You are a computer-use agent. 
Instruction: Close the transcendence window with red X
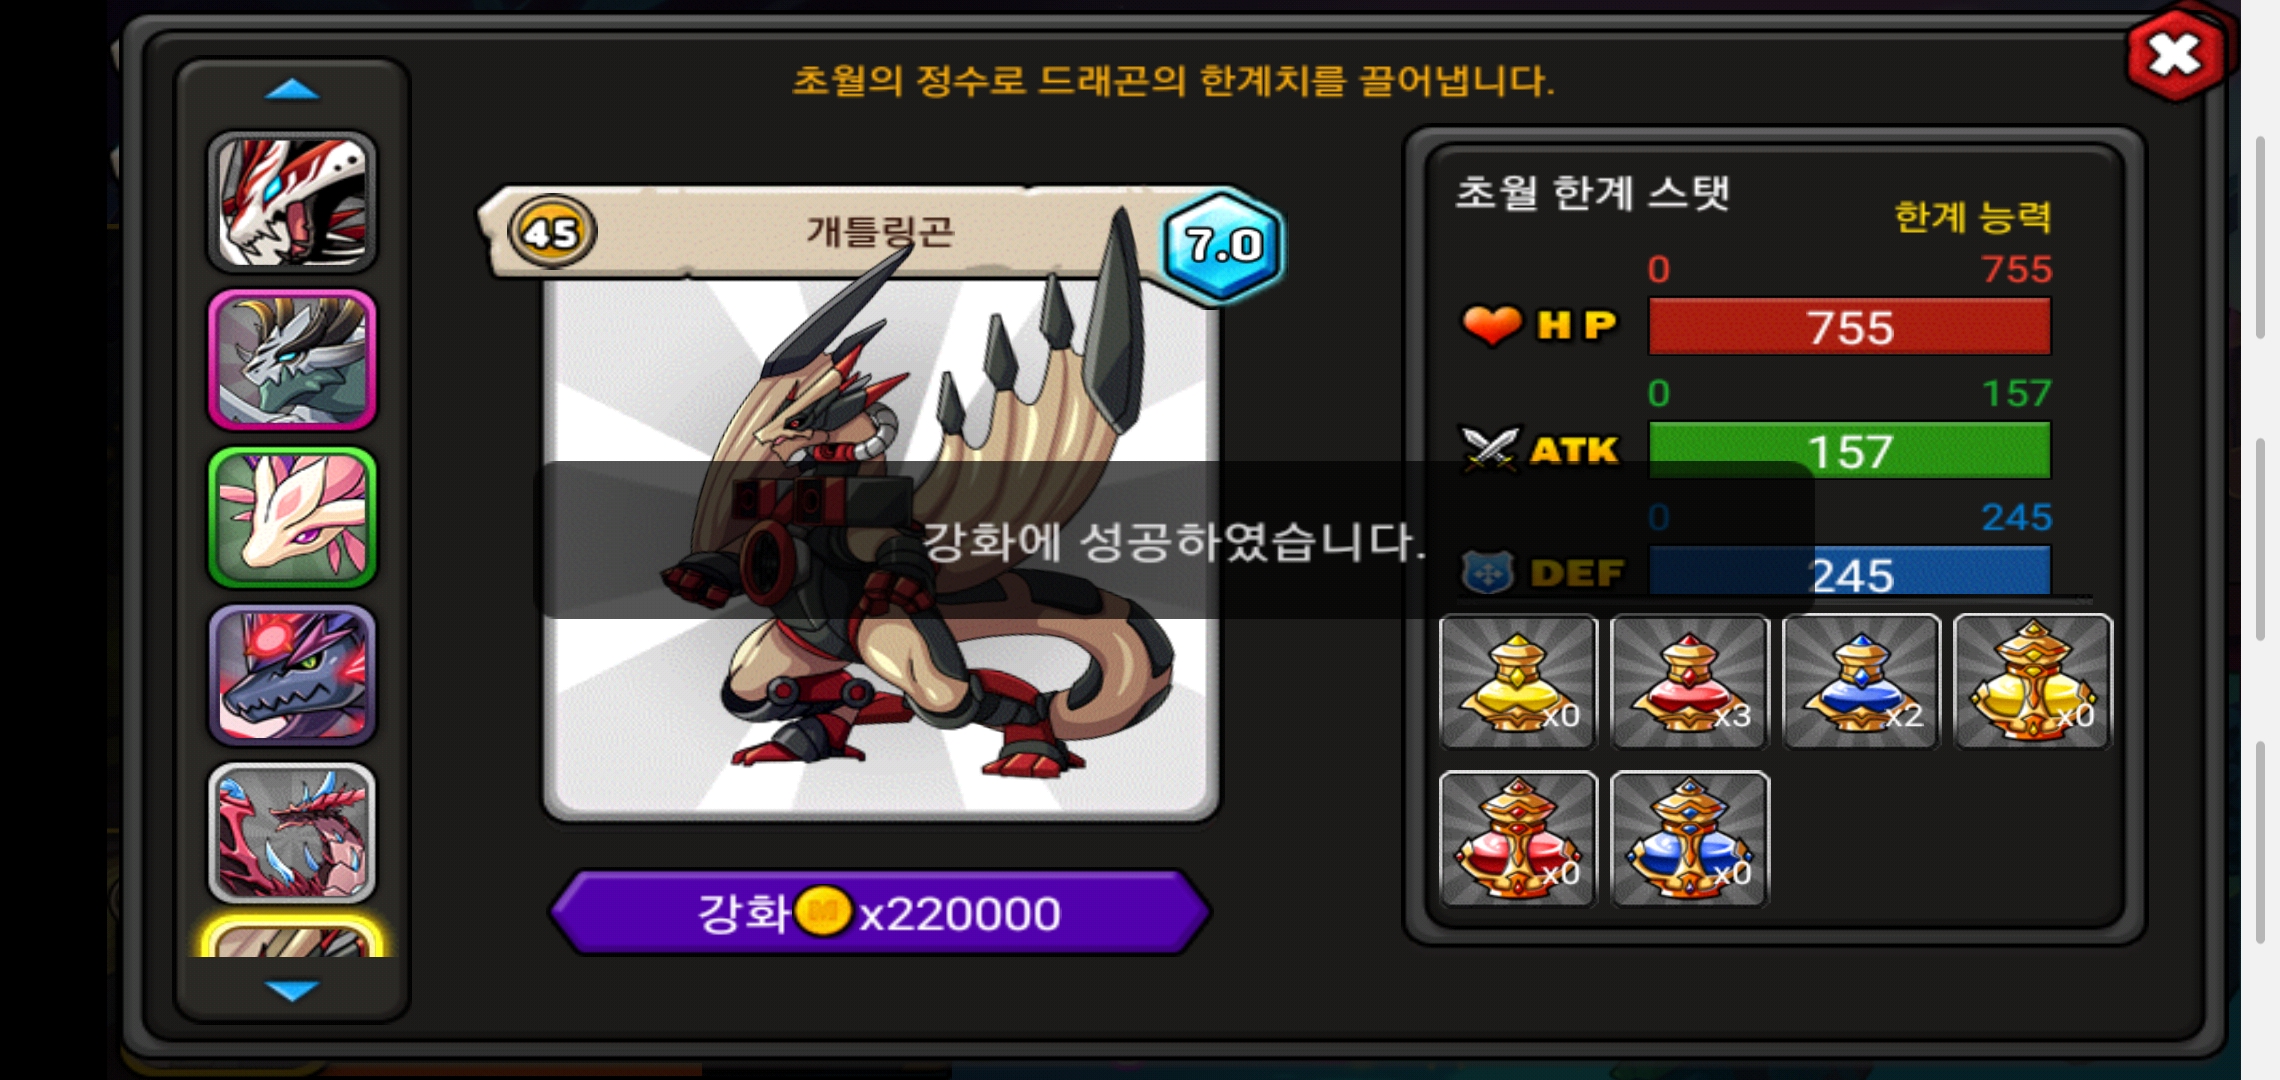coord(2176,54)
